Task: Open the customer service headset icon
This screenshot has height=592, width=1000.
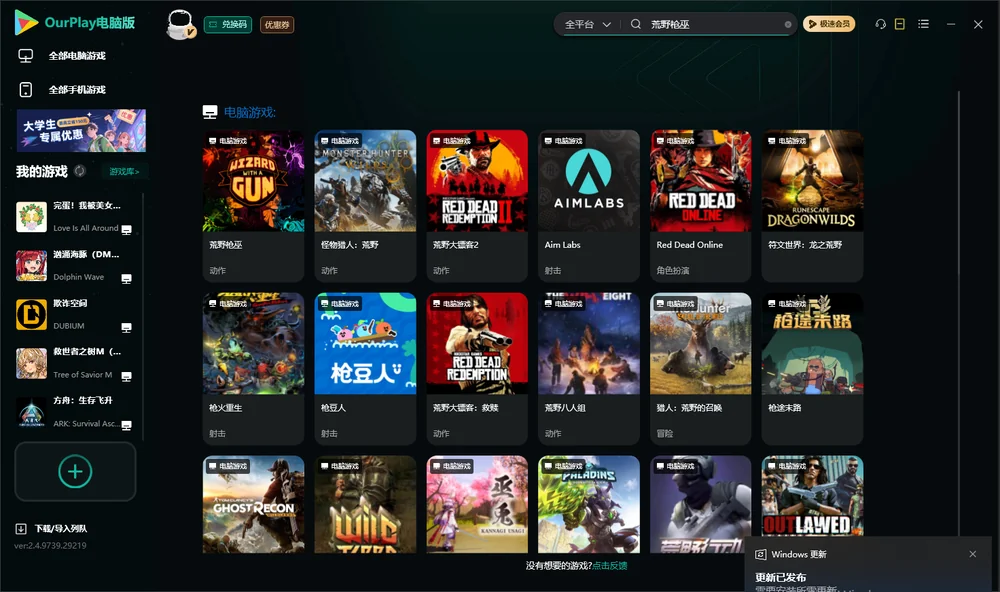Action: coord(880,24)
